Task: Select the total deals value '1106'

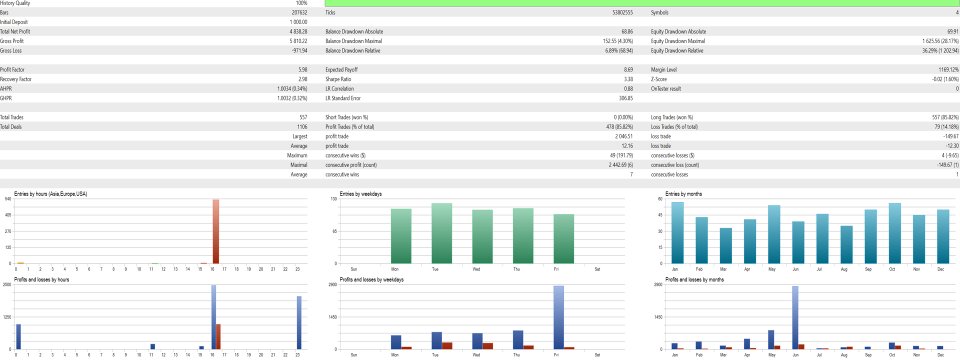Action: pyautogui.click(x=302, y=127)
